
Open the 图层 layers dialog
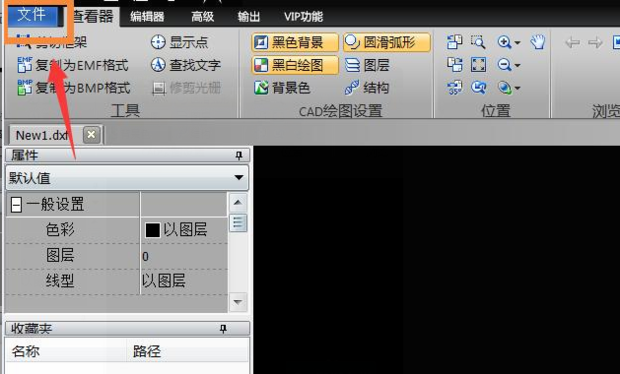click(368, 65)
